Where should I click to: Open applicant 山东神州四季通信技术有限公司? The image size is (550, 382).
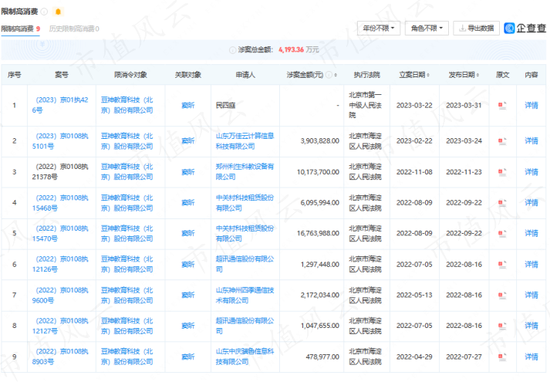click(244, 295)
